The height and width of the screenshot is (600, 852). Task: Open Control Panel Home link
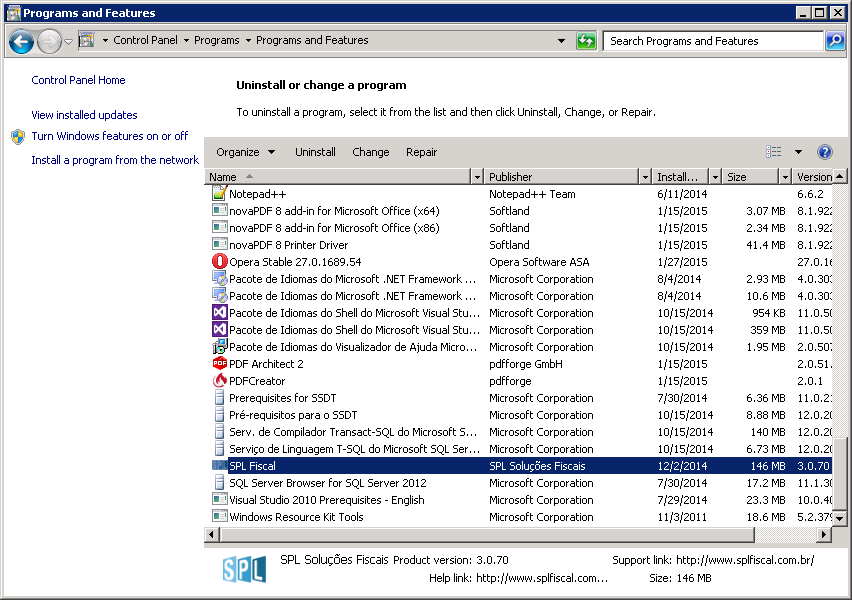78,80
